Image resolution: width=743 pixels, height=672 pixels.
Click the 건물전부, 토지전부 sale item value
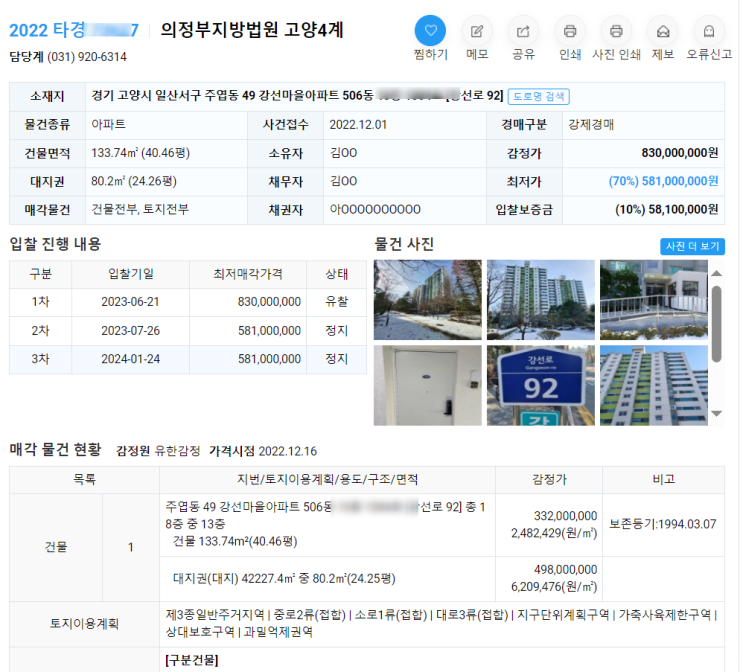pos(140,209)
